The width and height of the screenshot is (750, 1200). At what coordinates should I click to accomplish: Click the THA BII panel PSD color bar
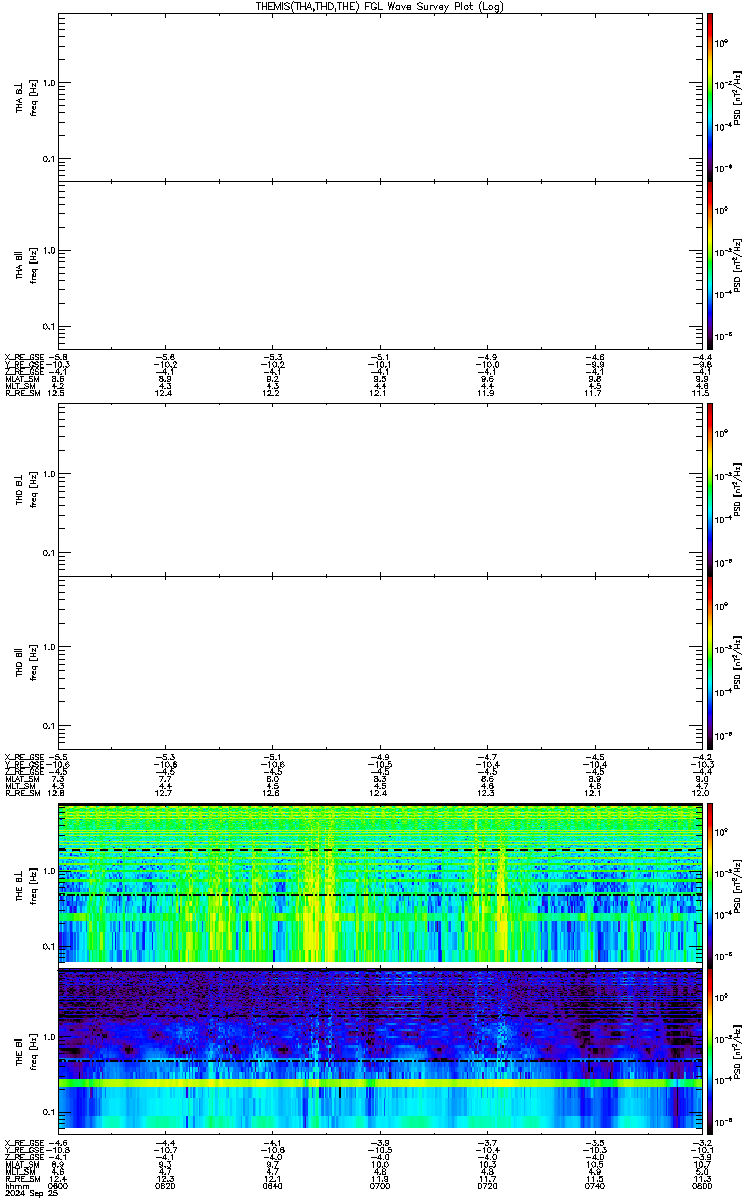(710, 266)
